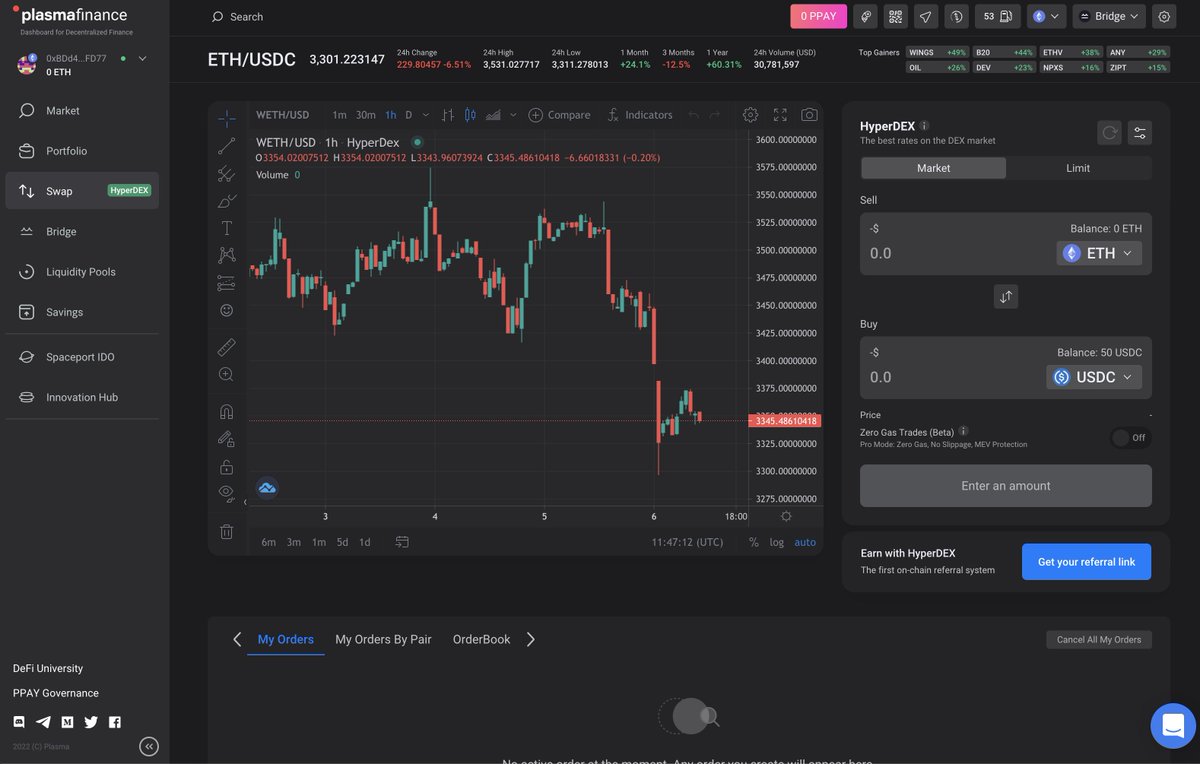Enter chart fullscreen mode

click(x=780, y=115)
